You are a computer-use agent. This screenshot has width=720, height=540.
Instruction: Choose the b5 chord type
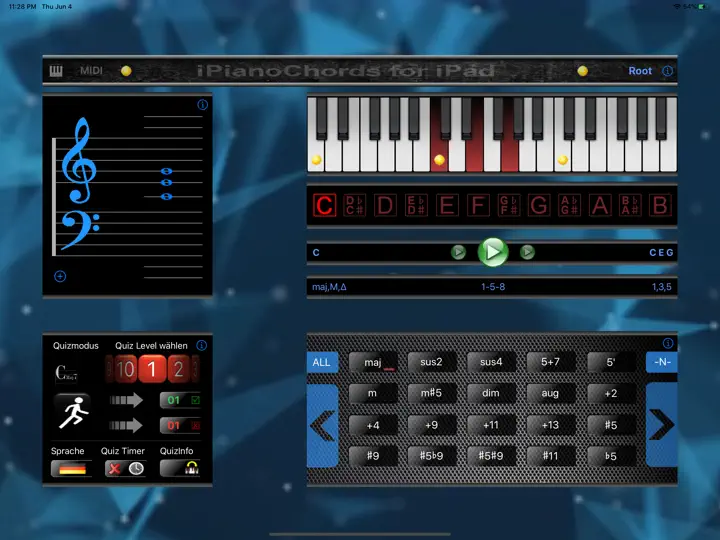(611, 456)
